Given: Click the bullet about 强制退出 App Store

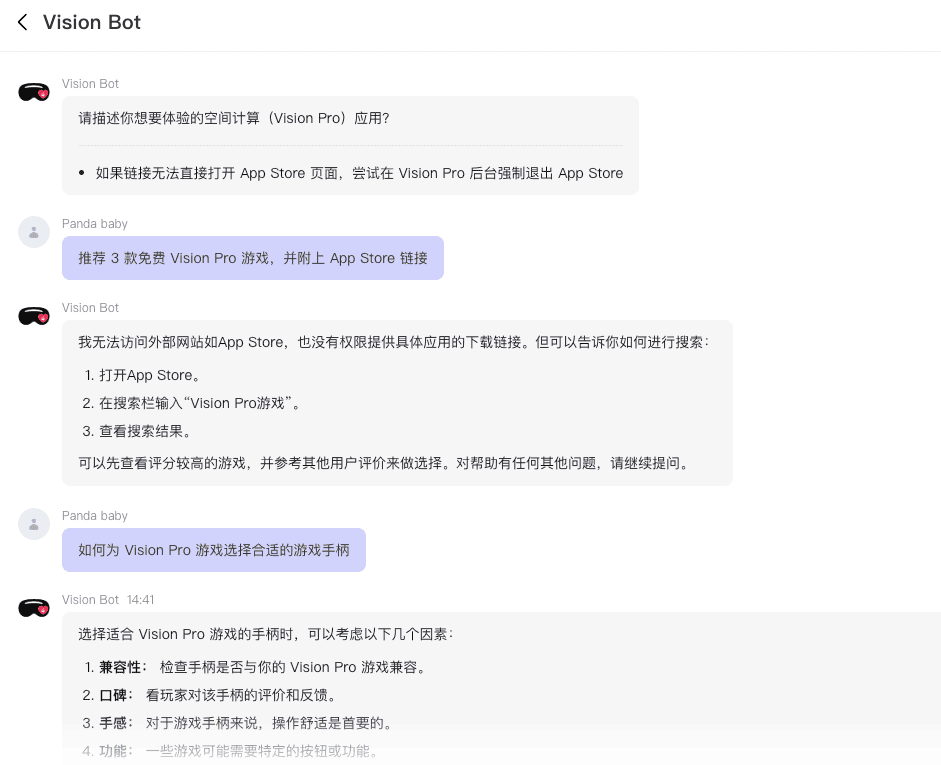Looking at the screenshot, I should [x=359, y=173].
